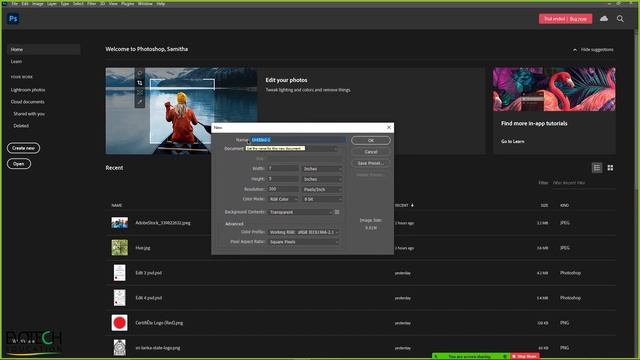This screenshot has height=360, width=640.
Task: Click the NAME column header
Action: click(117, 205)
